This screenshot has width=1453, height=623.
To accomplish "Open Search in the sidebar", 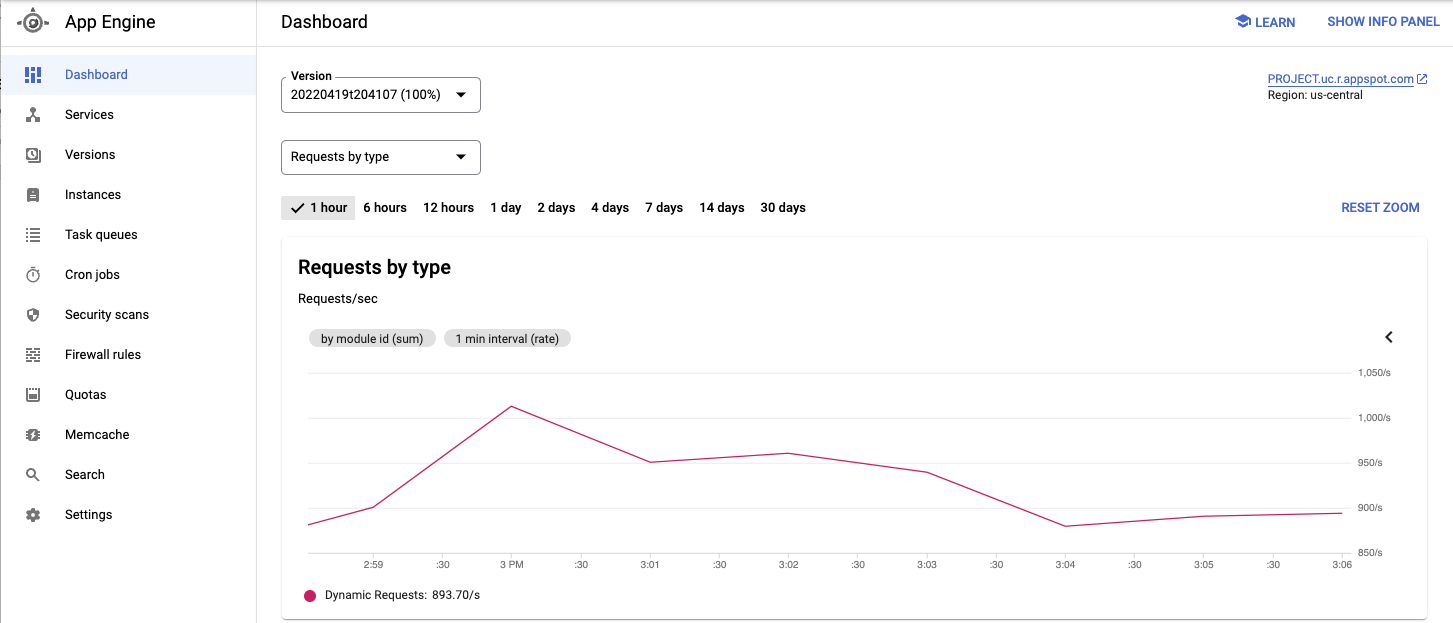I will (128, 475).
